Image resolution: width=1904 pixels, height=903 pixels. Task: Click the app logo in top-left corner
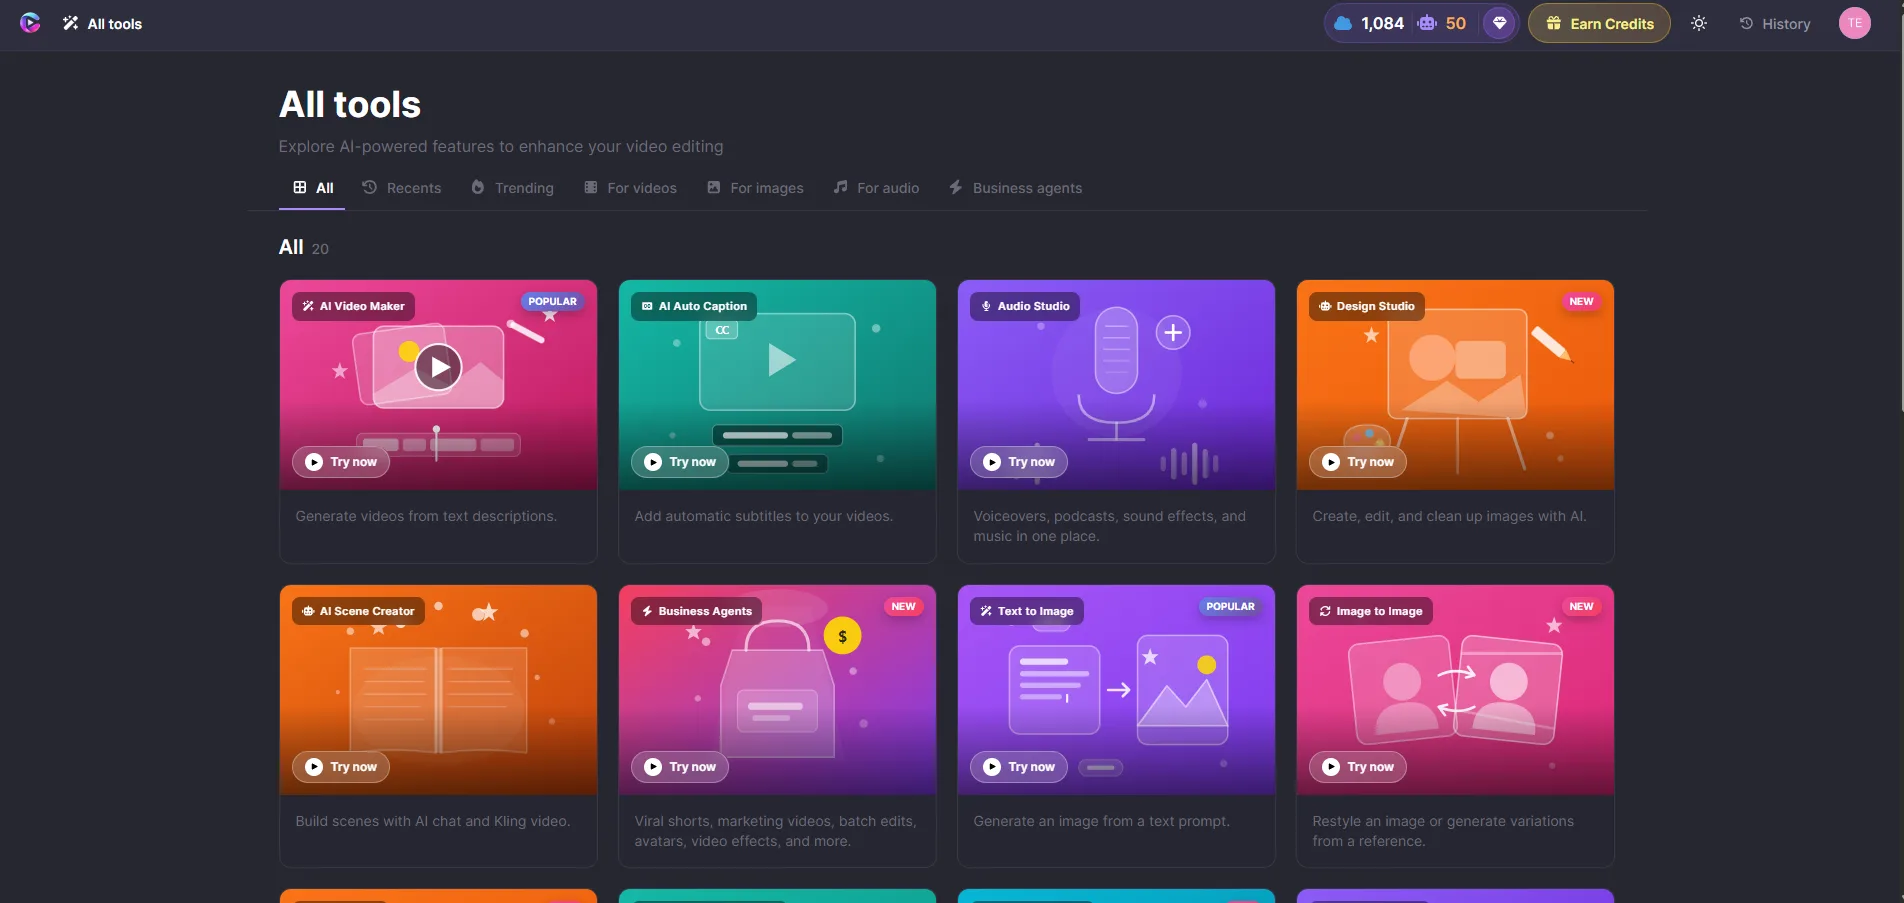(x=30, y=23)
